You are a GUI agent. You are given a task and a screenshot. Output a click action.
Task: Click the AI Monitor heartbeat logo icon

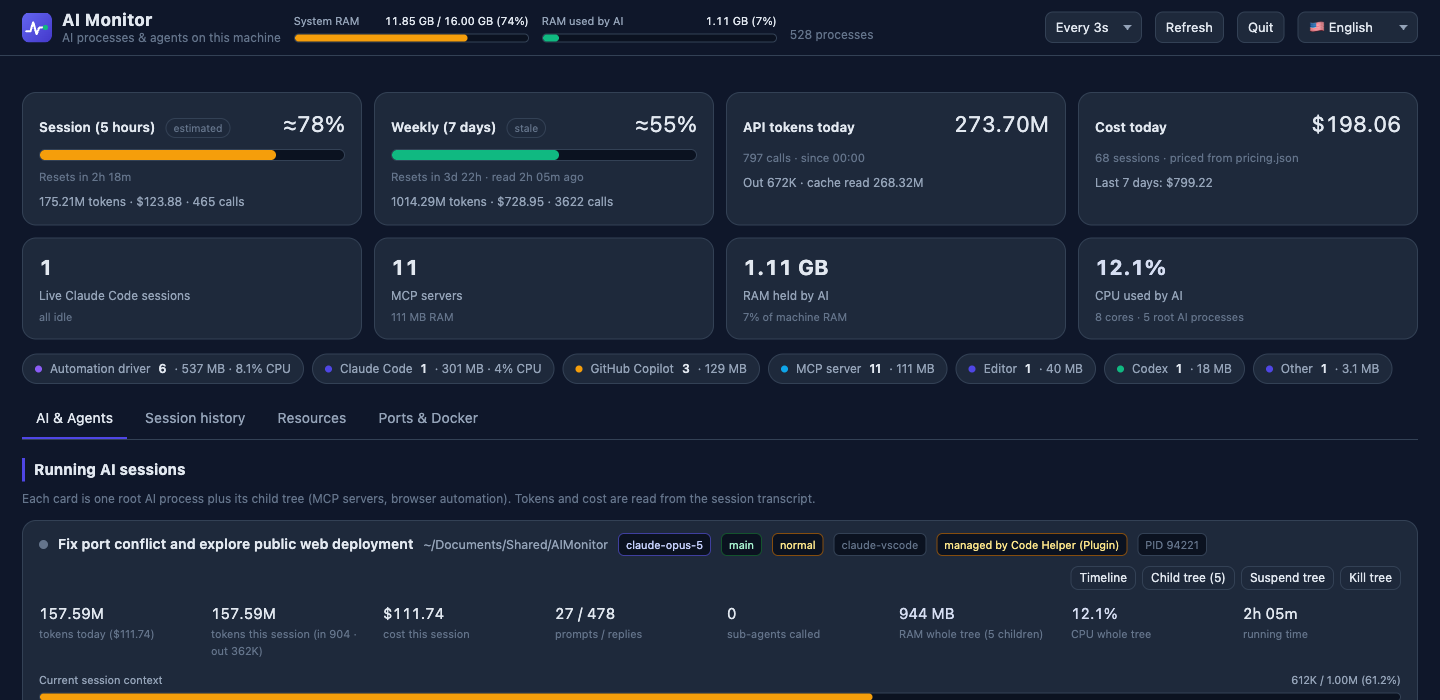(x=36, y=28)
